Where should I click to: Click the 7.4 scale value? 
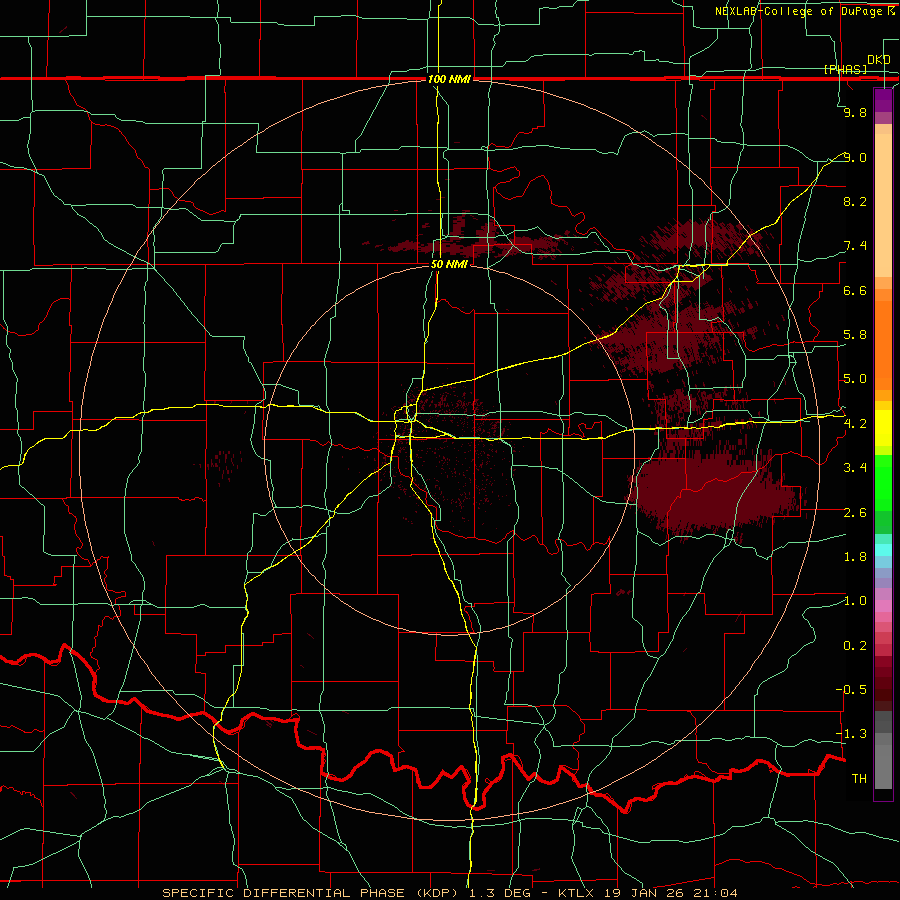click(x=855, y=246)
